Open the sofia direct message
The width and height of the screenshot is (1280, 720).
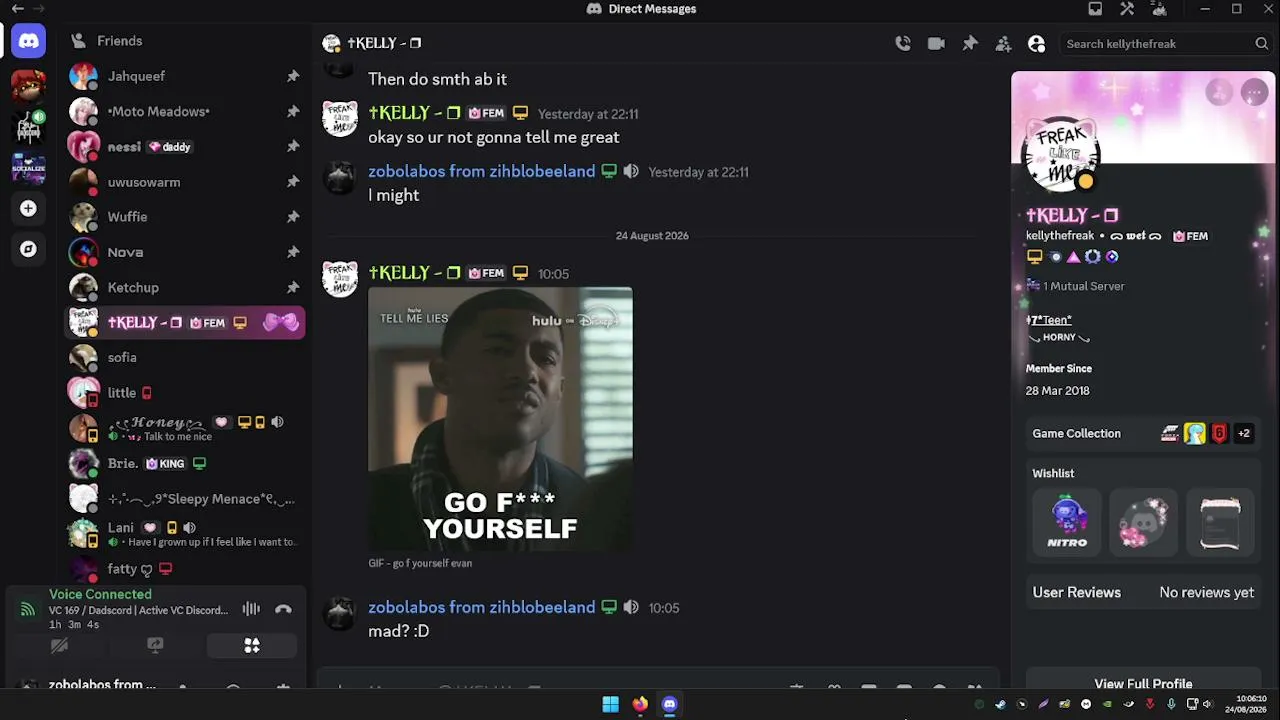185,357
